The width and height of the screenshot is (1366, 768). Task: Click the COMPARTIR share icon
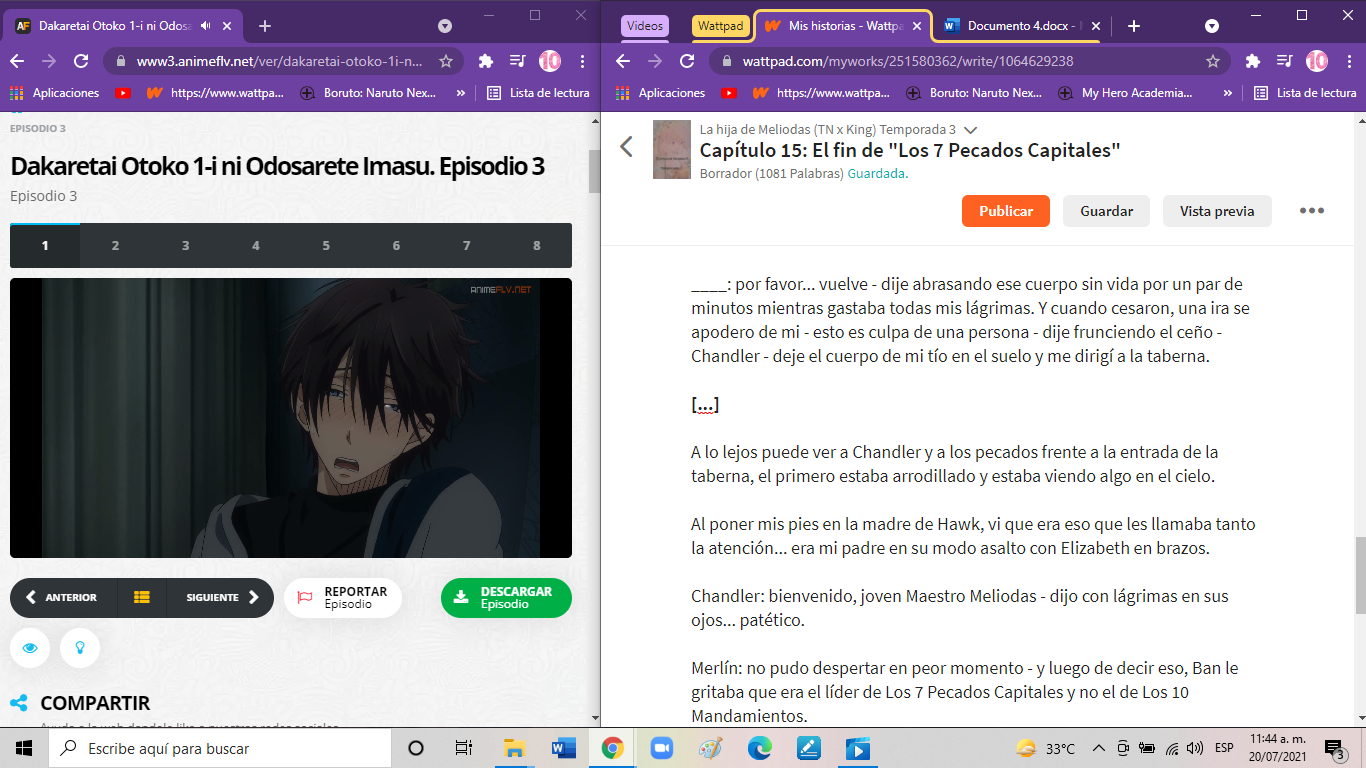[19, 703]
